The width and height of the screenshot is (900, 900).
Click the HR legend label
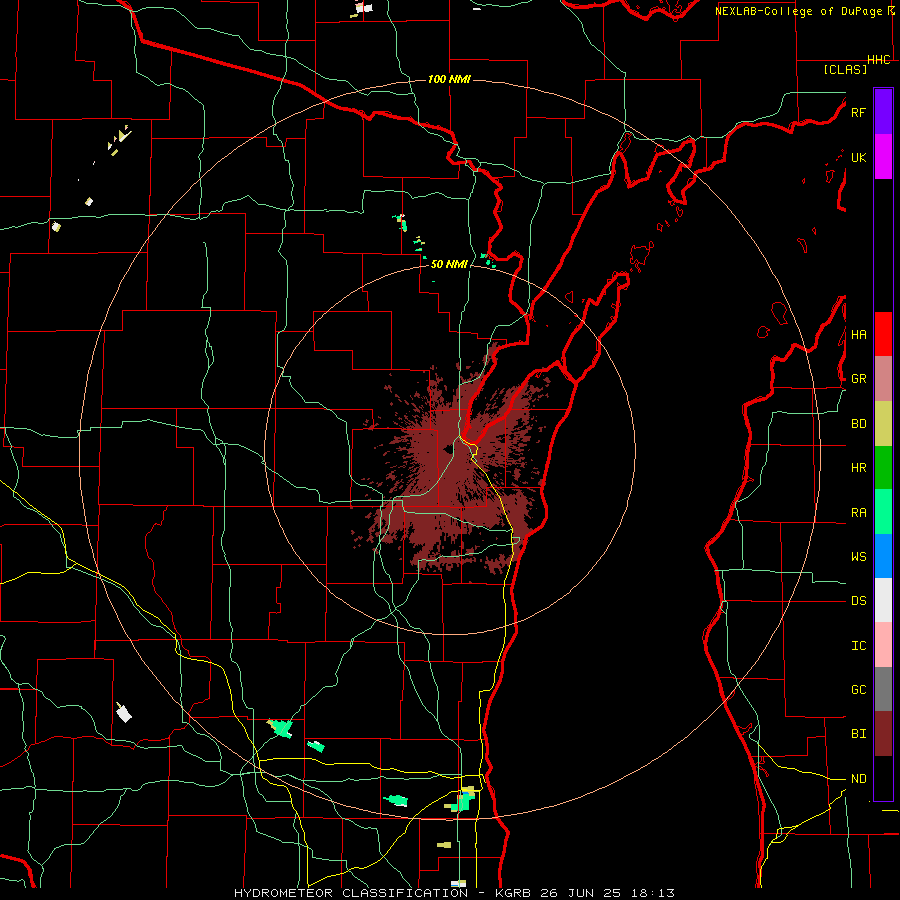point(858,468)
